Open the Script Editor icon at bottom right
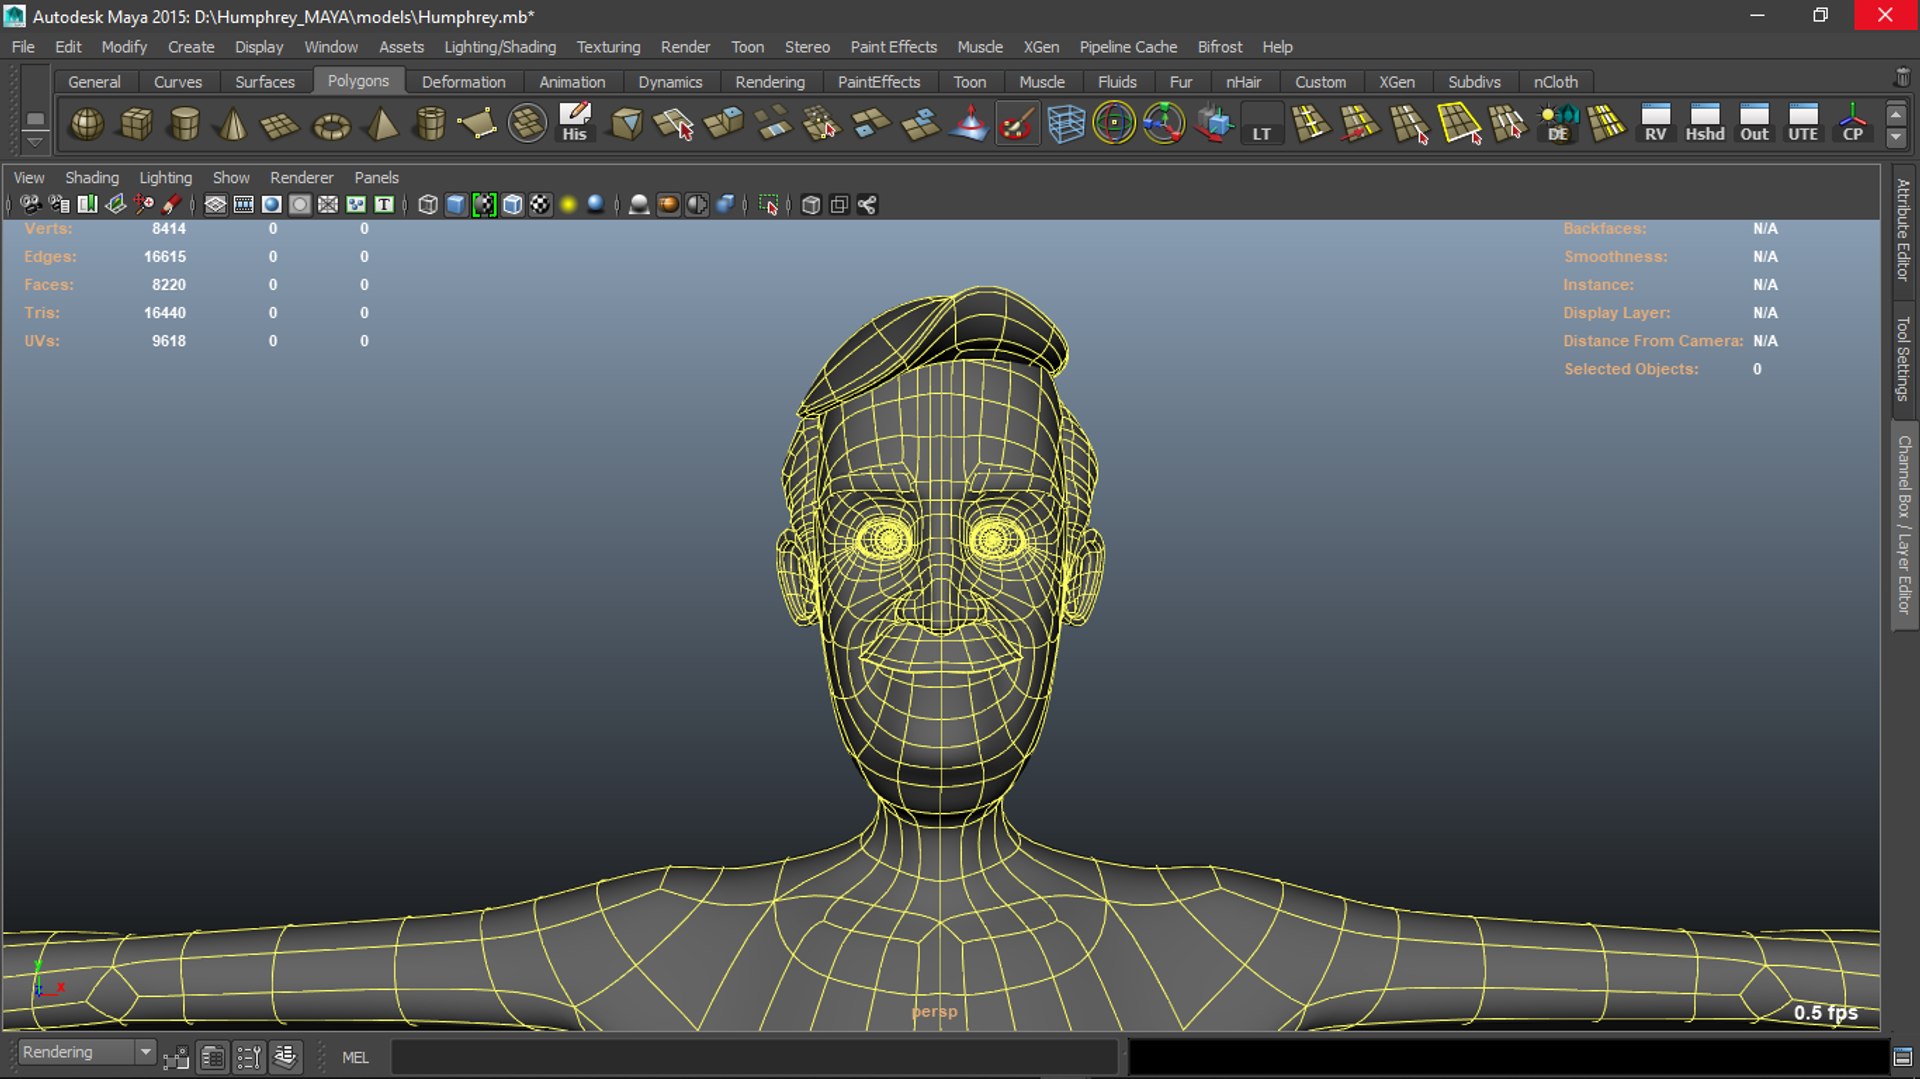The height and width of the screenshot is (1079, 1920). click(x=1903, y=1057)
